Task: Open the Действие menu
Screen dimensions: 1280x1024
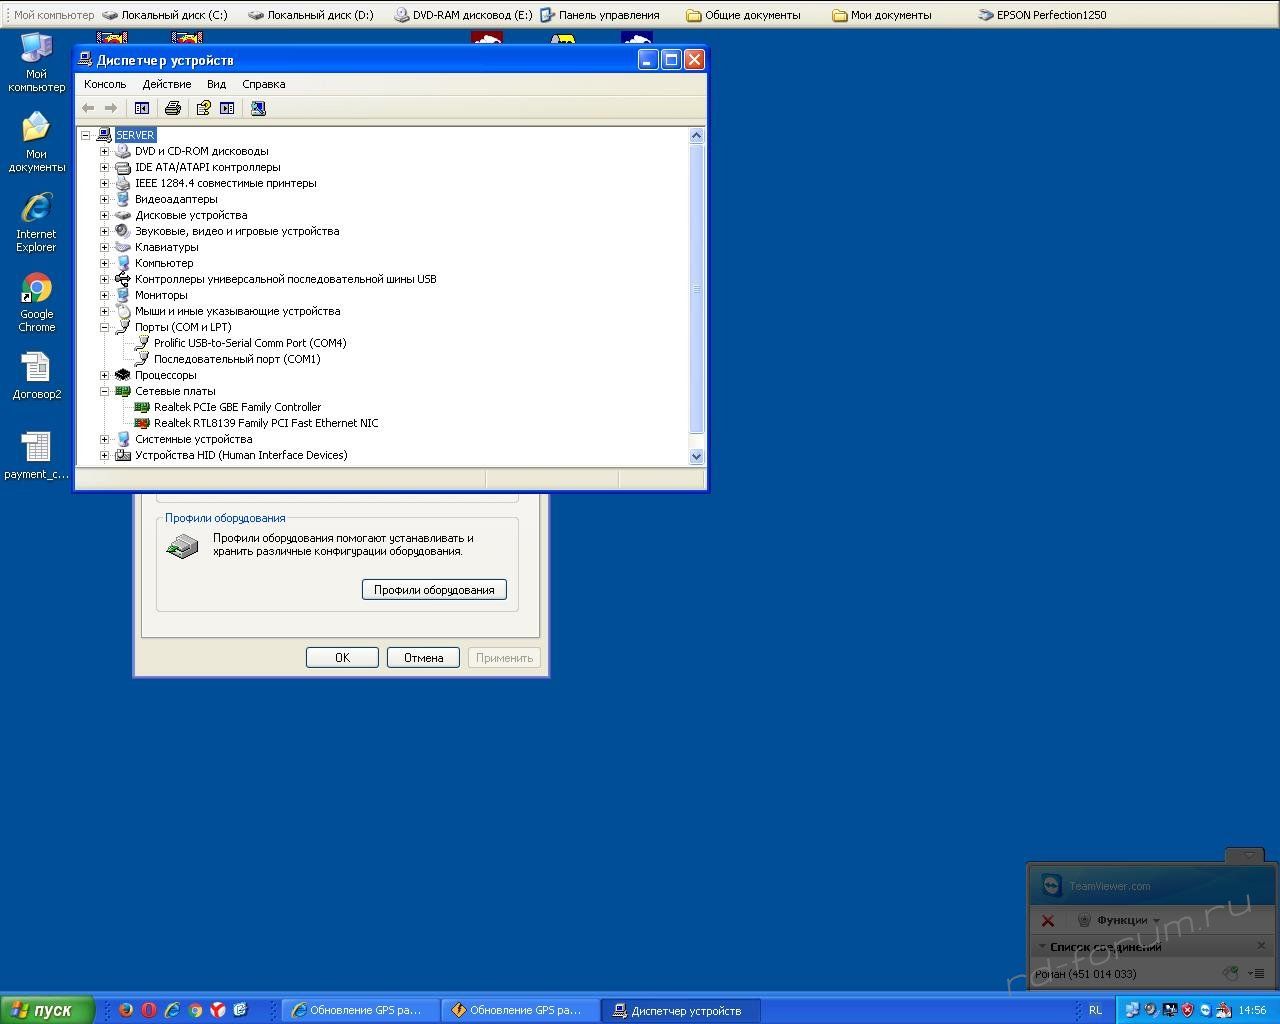Action: (x=166, y=84)
